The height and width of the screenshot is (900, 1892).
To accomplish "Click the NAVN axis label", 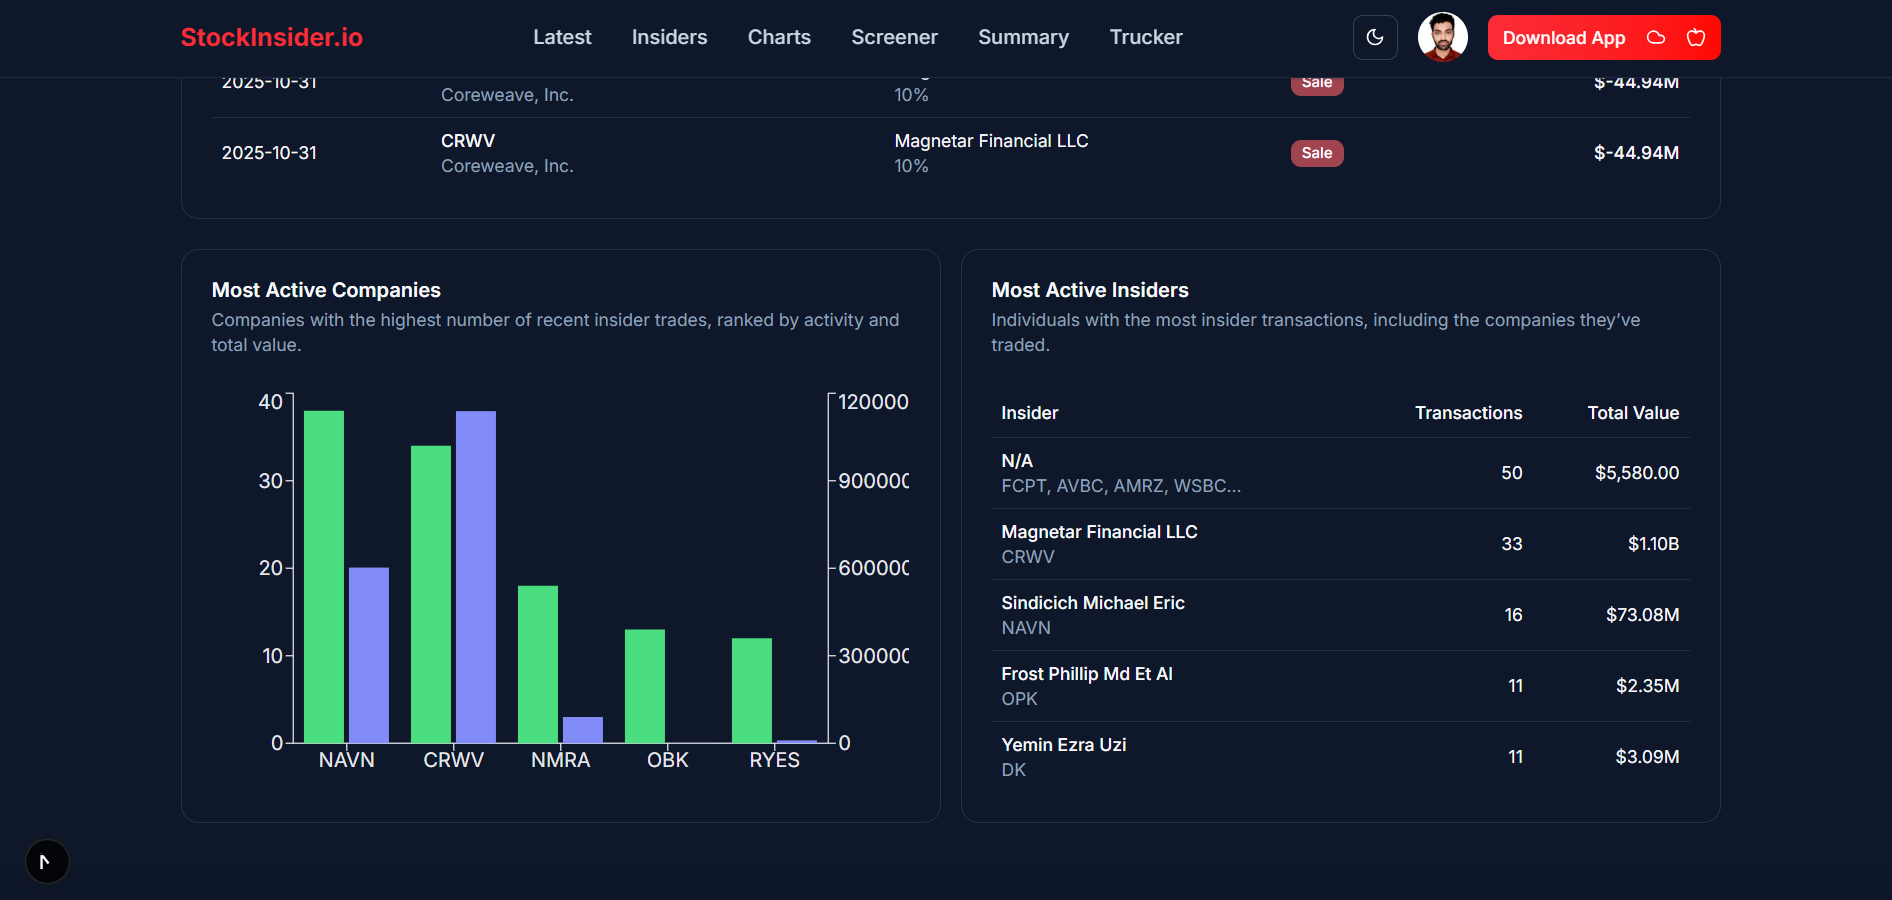I will click(x=347, y=760).
